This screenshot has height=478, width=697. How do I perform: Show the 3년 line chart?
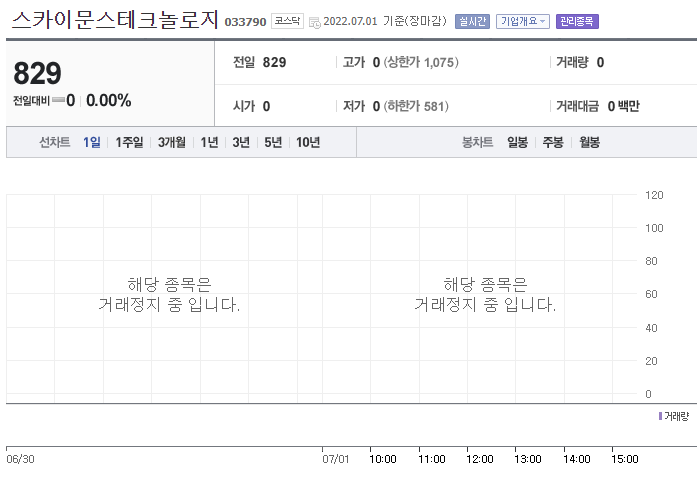click(241, 142)
